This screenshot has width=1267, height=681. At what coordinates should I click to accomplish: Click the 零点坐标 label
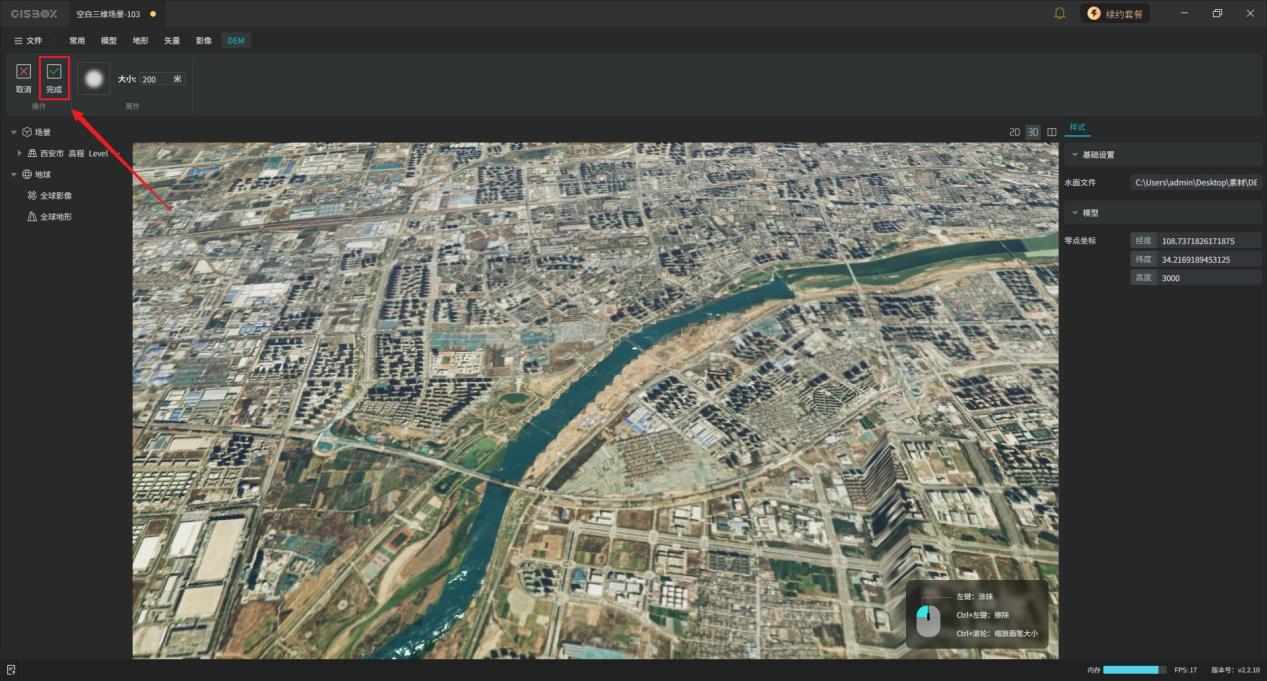1080,241
